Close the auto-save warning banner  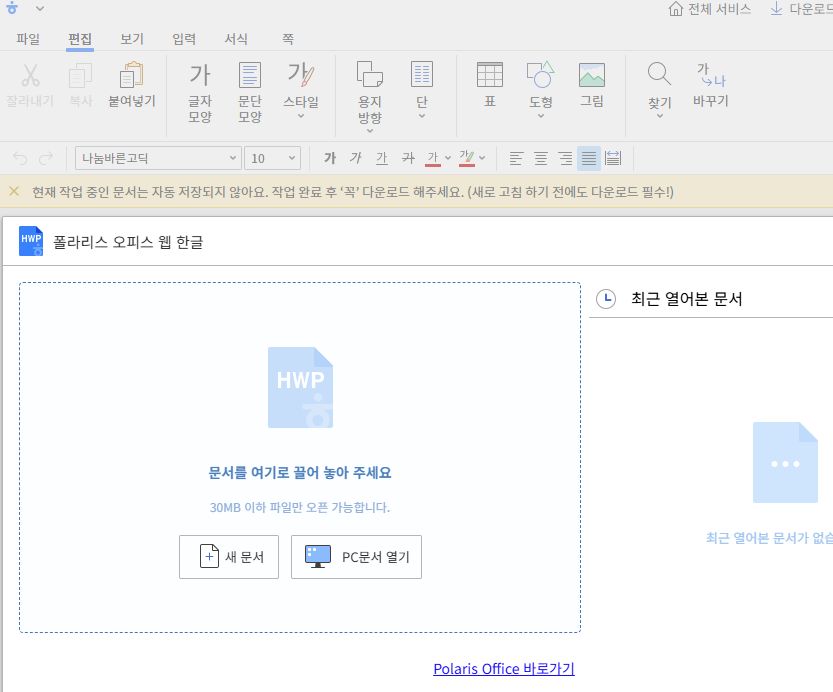14,191
